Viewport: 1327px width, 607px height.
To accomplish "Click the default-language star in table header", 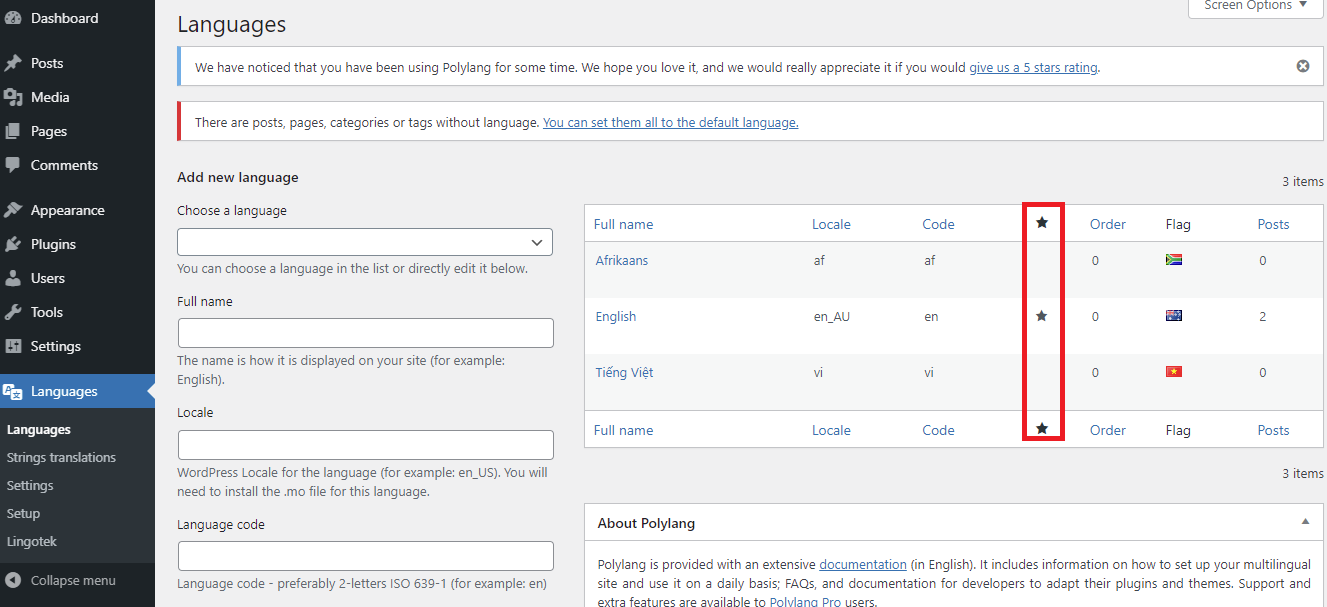I will click(1042, 223).
